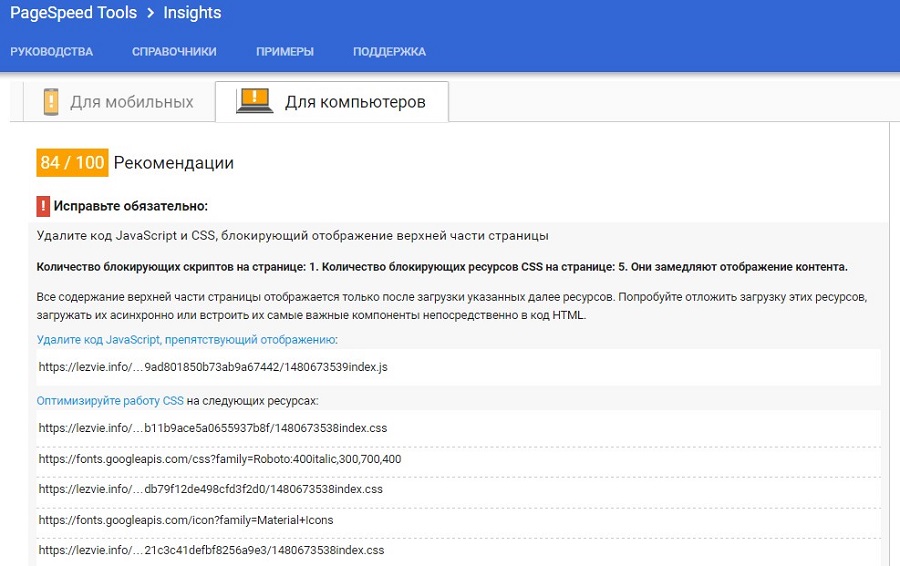Image resolution: width=900 pixels, height=566 pixels.
Task: Switch to the Для мобильных tab
Action: [x=119, y=102]
